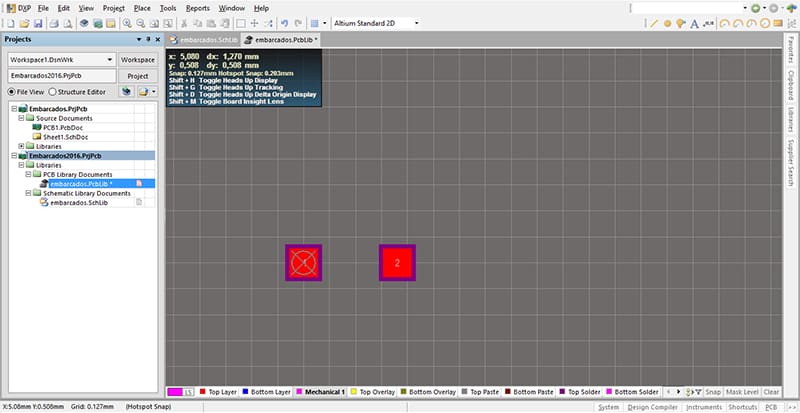Click the Undo arrow icon
The width and height of the screenshot is (800, 413).
pos(285,22)
